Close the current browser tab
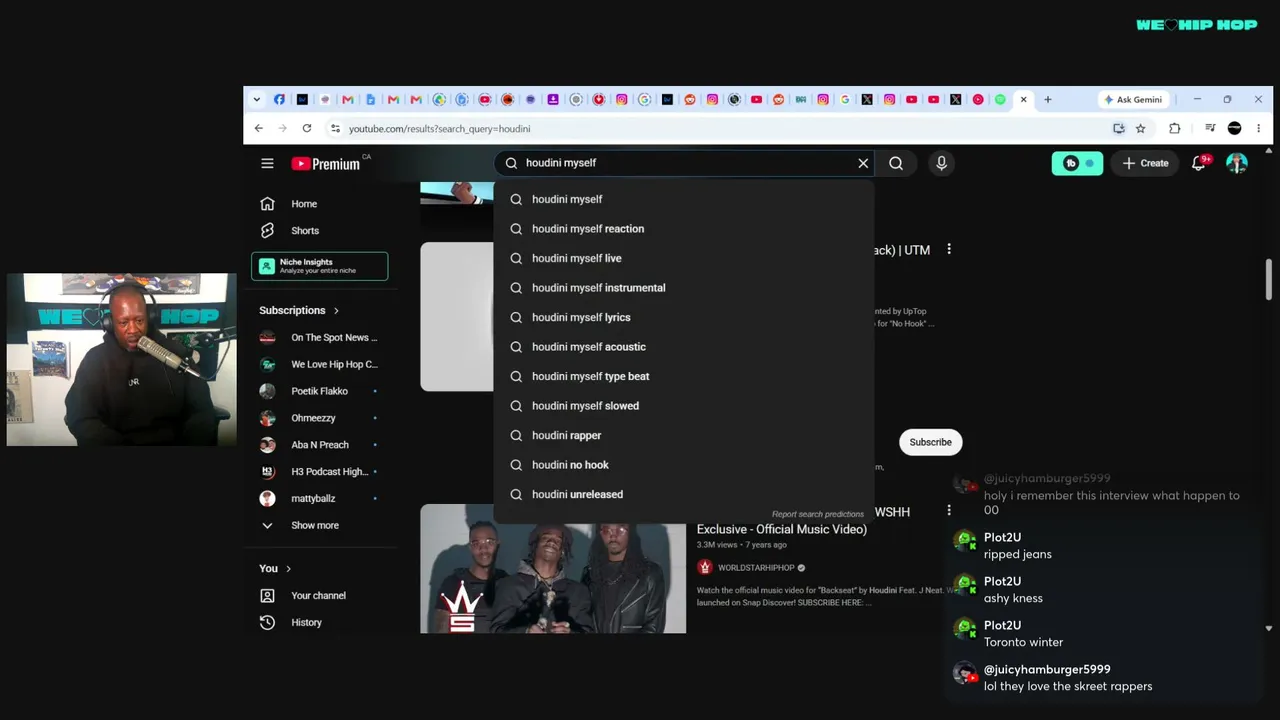Image resolution: width=1280 pixels, height=720 pixels. [1023, 100]
